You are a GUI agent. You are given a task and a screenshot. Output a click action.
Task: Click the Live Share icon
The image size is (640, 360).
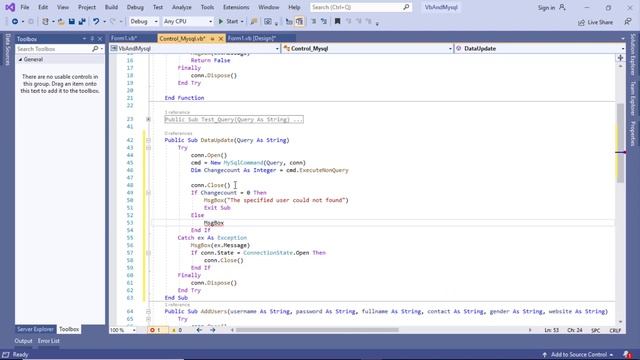pyautogui.click(x=581, y=22)
